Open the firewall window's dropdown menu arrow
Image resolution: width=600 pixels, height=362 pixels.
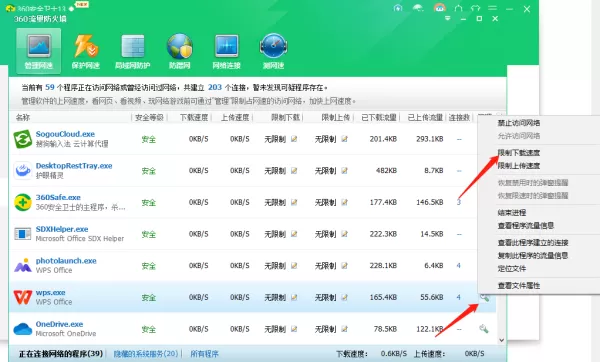[447, 18]
